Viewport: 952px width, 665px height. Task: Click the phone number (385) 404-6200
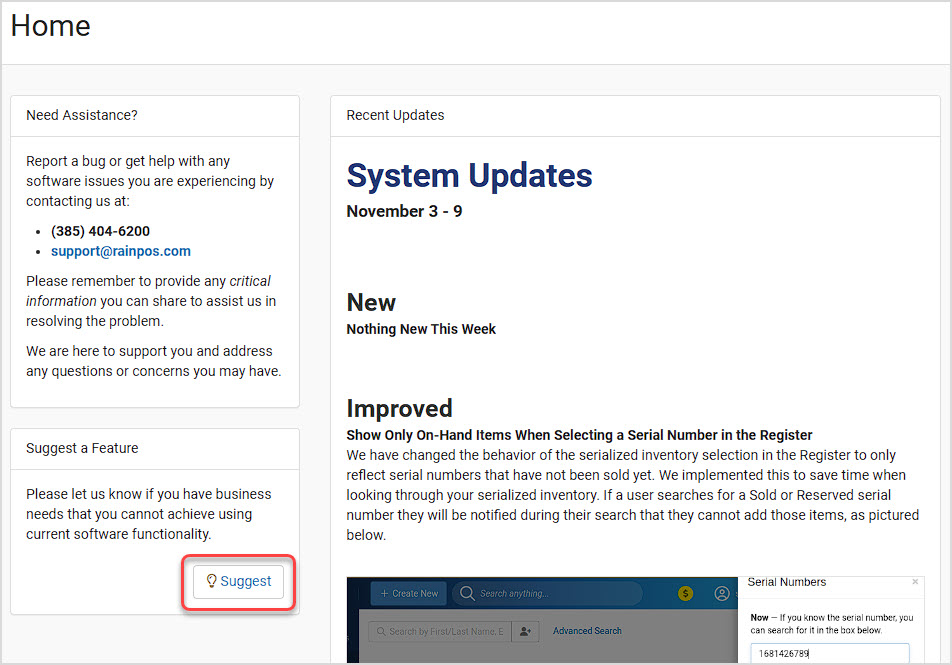pyautogui.click(x=100, y=231)
